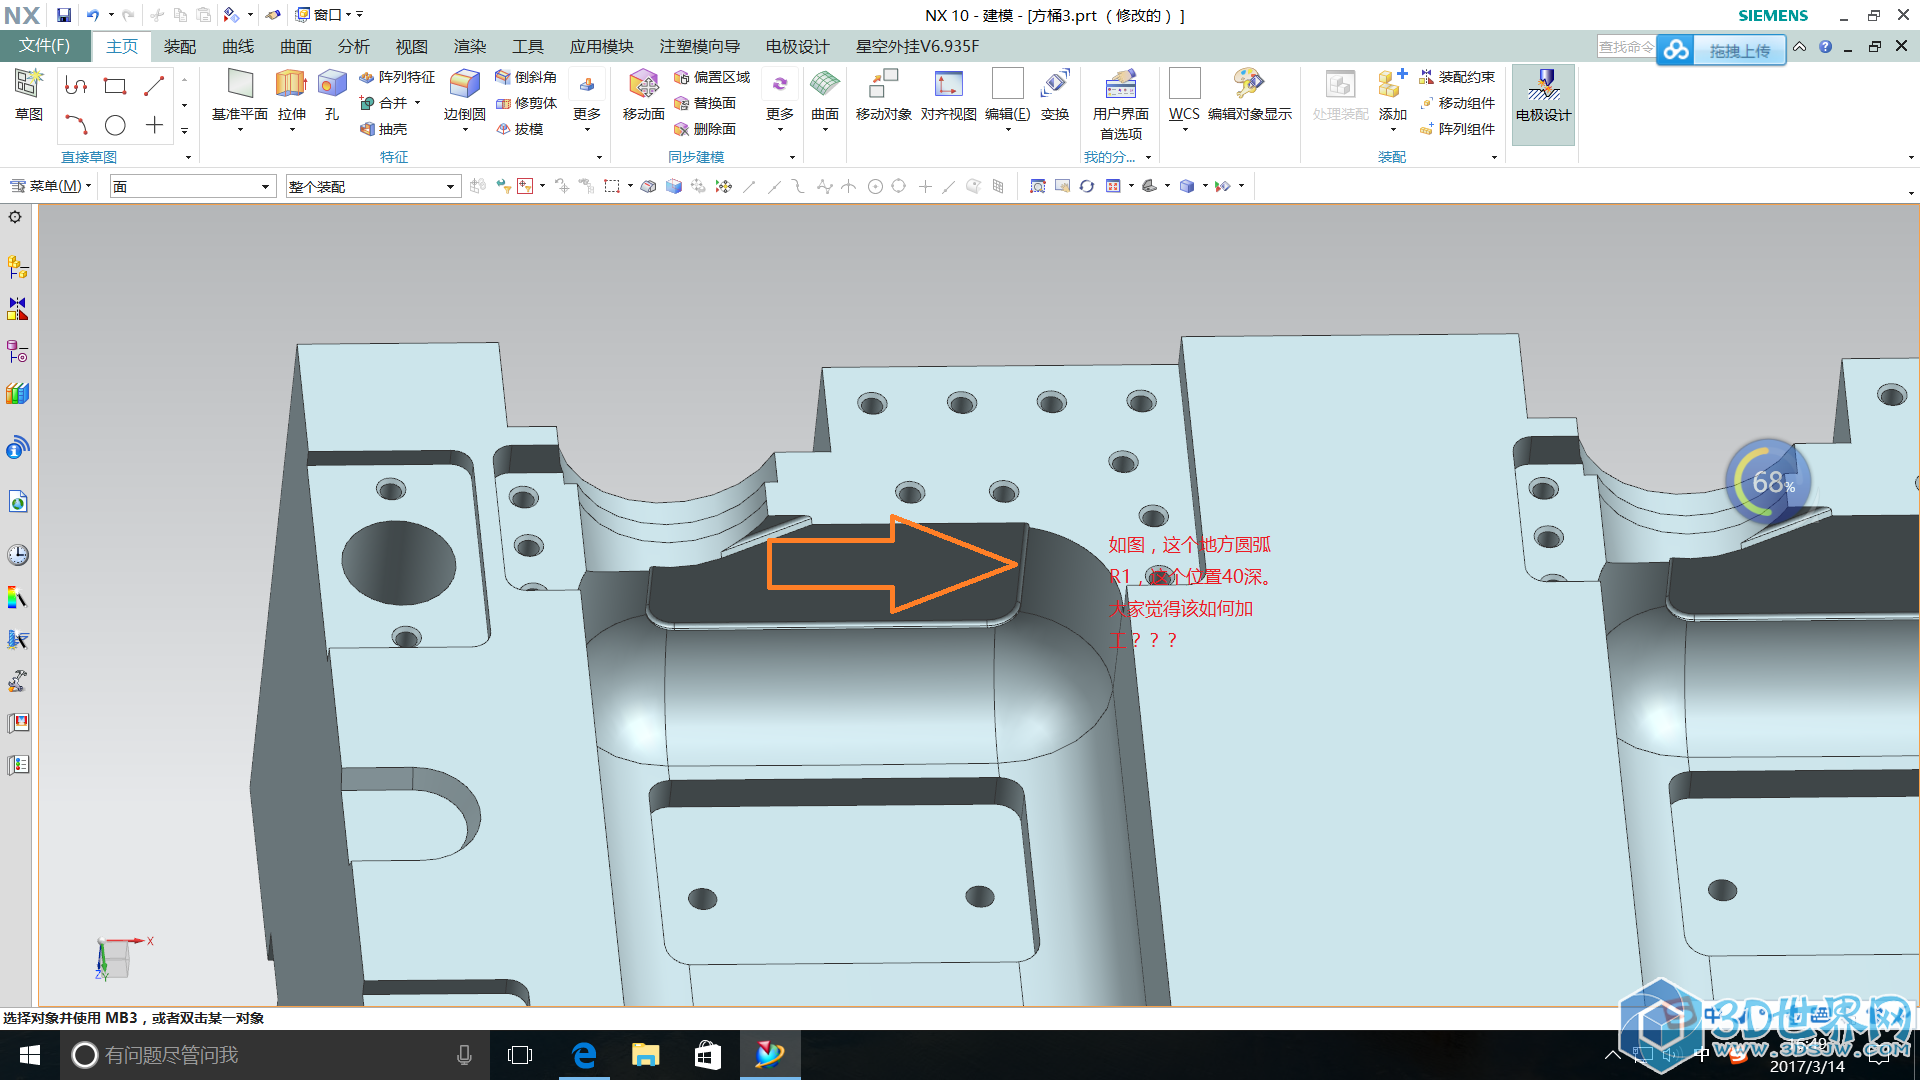Screen dimensions: 1920x1080
Task: Click the 拉伸 extrude icon
Action: pos(291,84)
